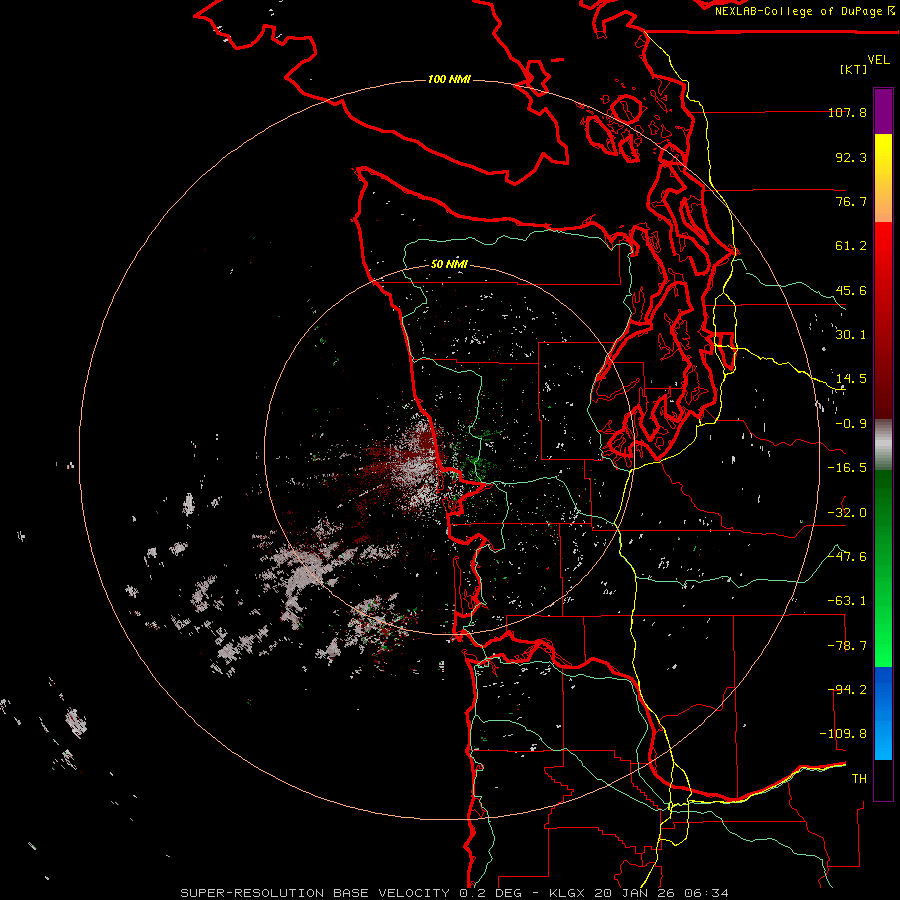The image size is (900, 900).
Task: Click the SUPER-RESOLUTION BASE VELOCITY caption text
Action: (315, 893)
